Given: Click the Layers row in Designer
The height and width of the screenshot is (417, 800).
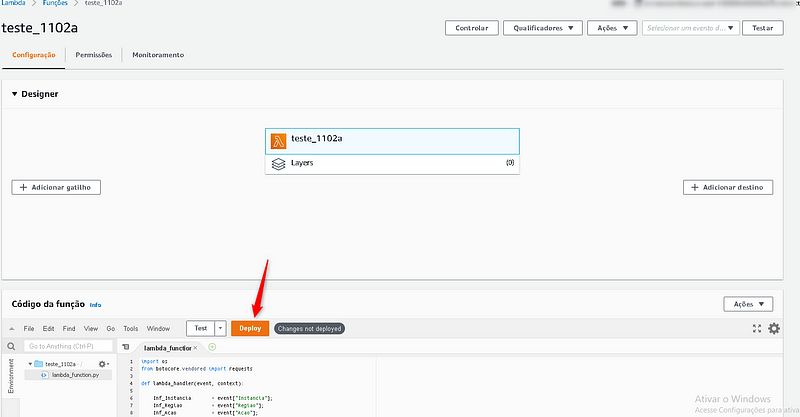Looking at the screenshot, I should [392, 164].
